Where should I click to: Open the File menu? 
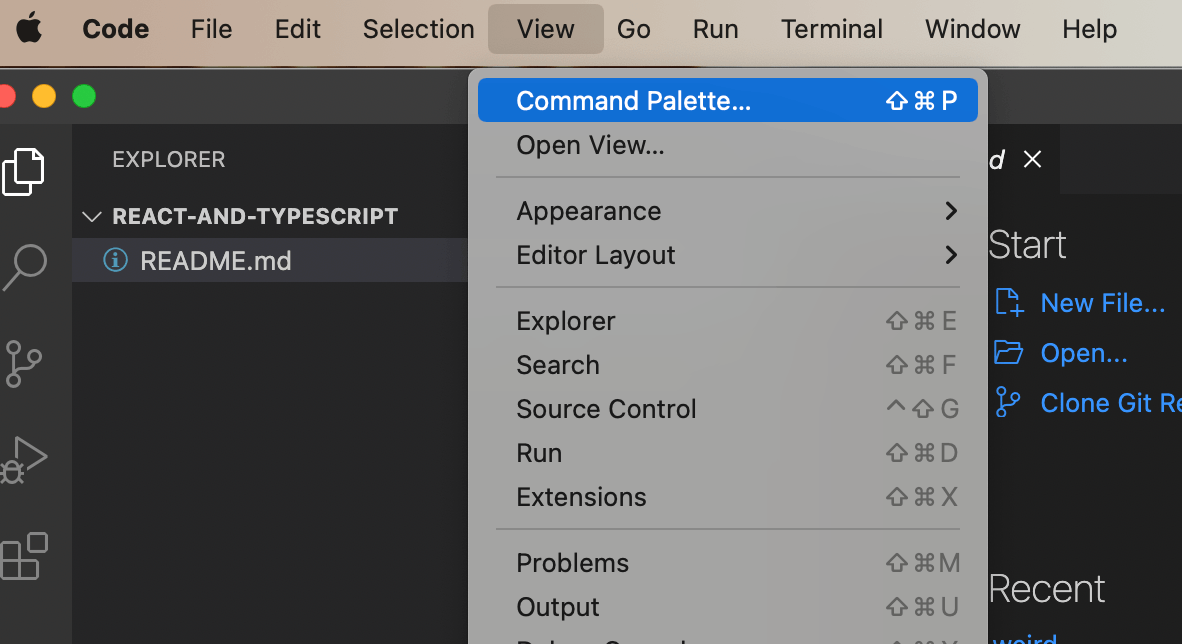coord(211,29)
